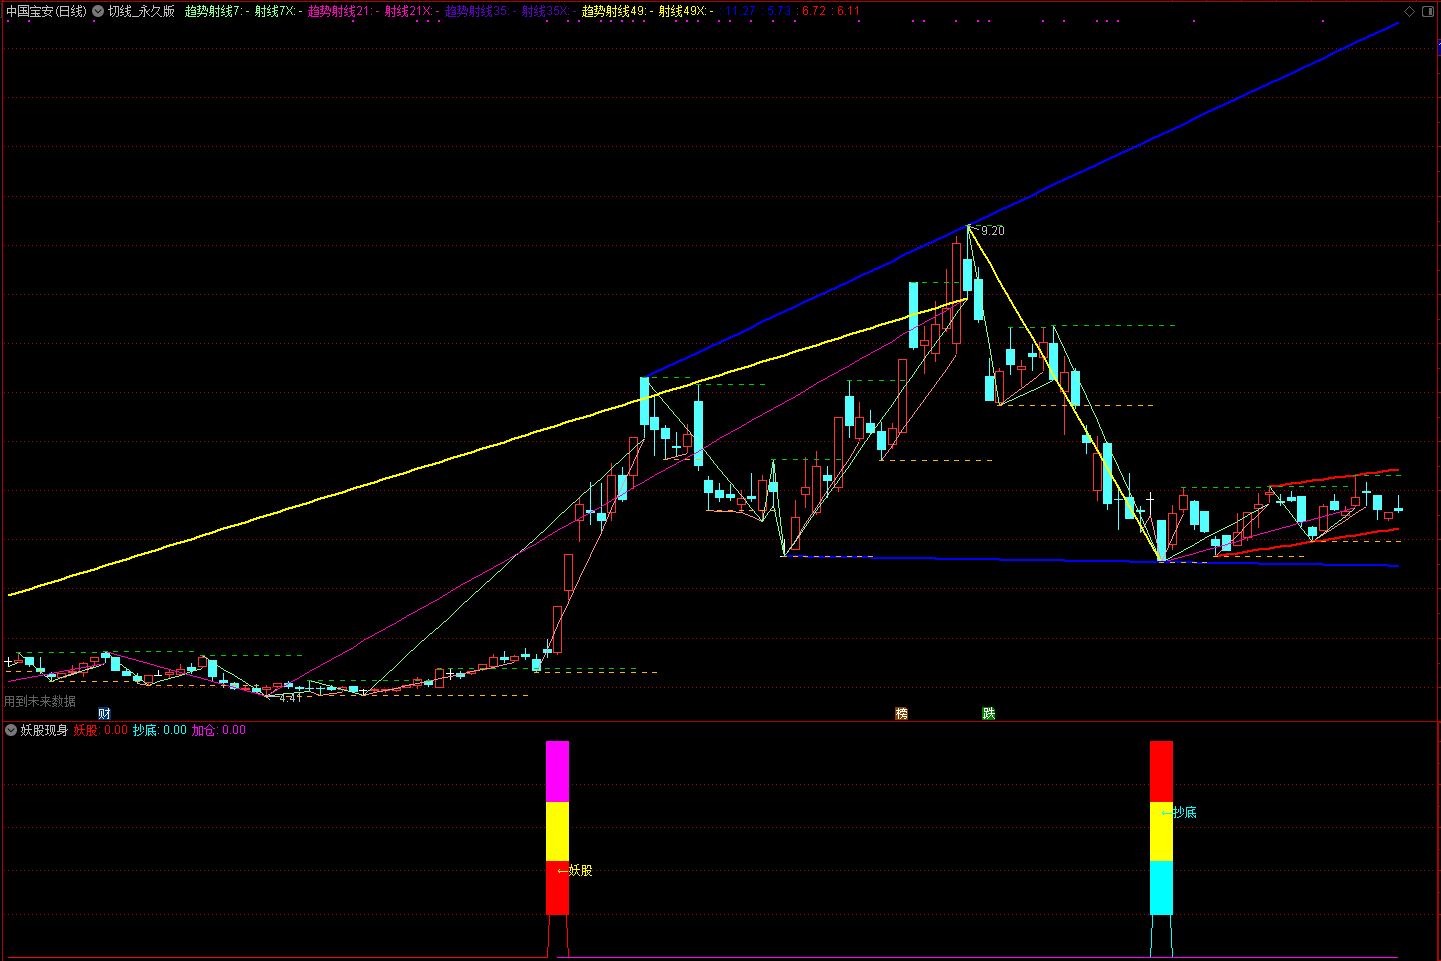Click the 9.20 peak price label
This screenshot has height=961, width=1441.
pos(992,231)
